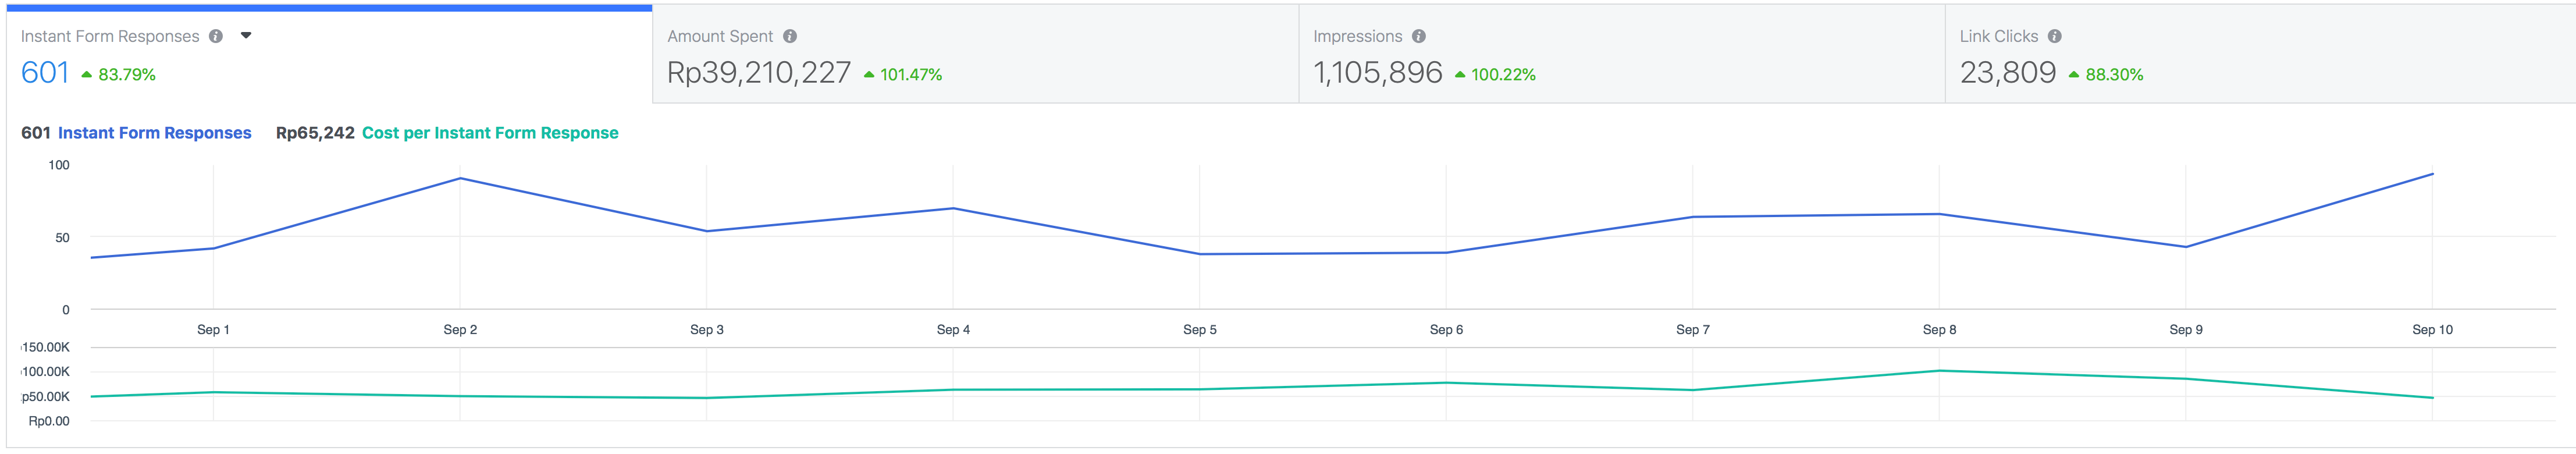
Task: Click green up arrow beside 83.79%
Action: click(x=87, y=74)
